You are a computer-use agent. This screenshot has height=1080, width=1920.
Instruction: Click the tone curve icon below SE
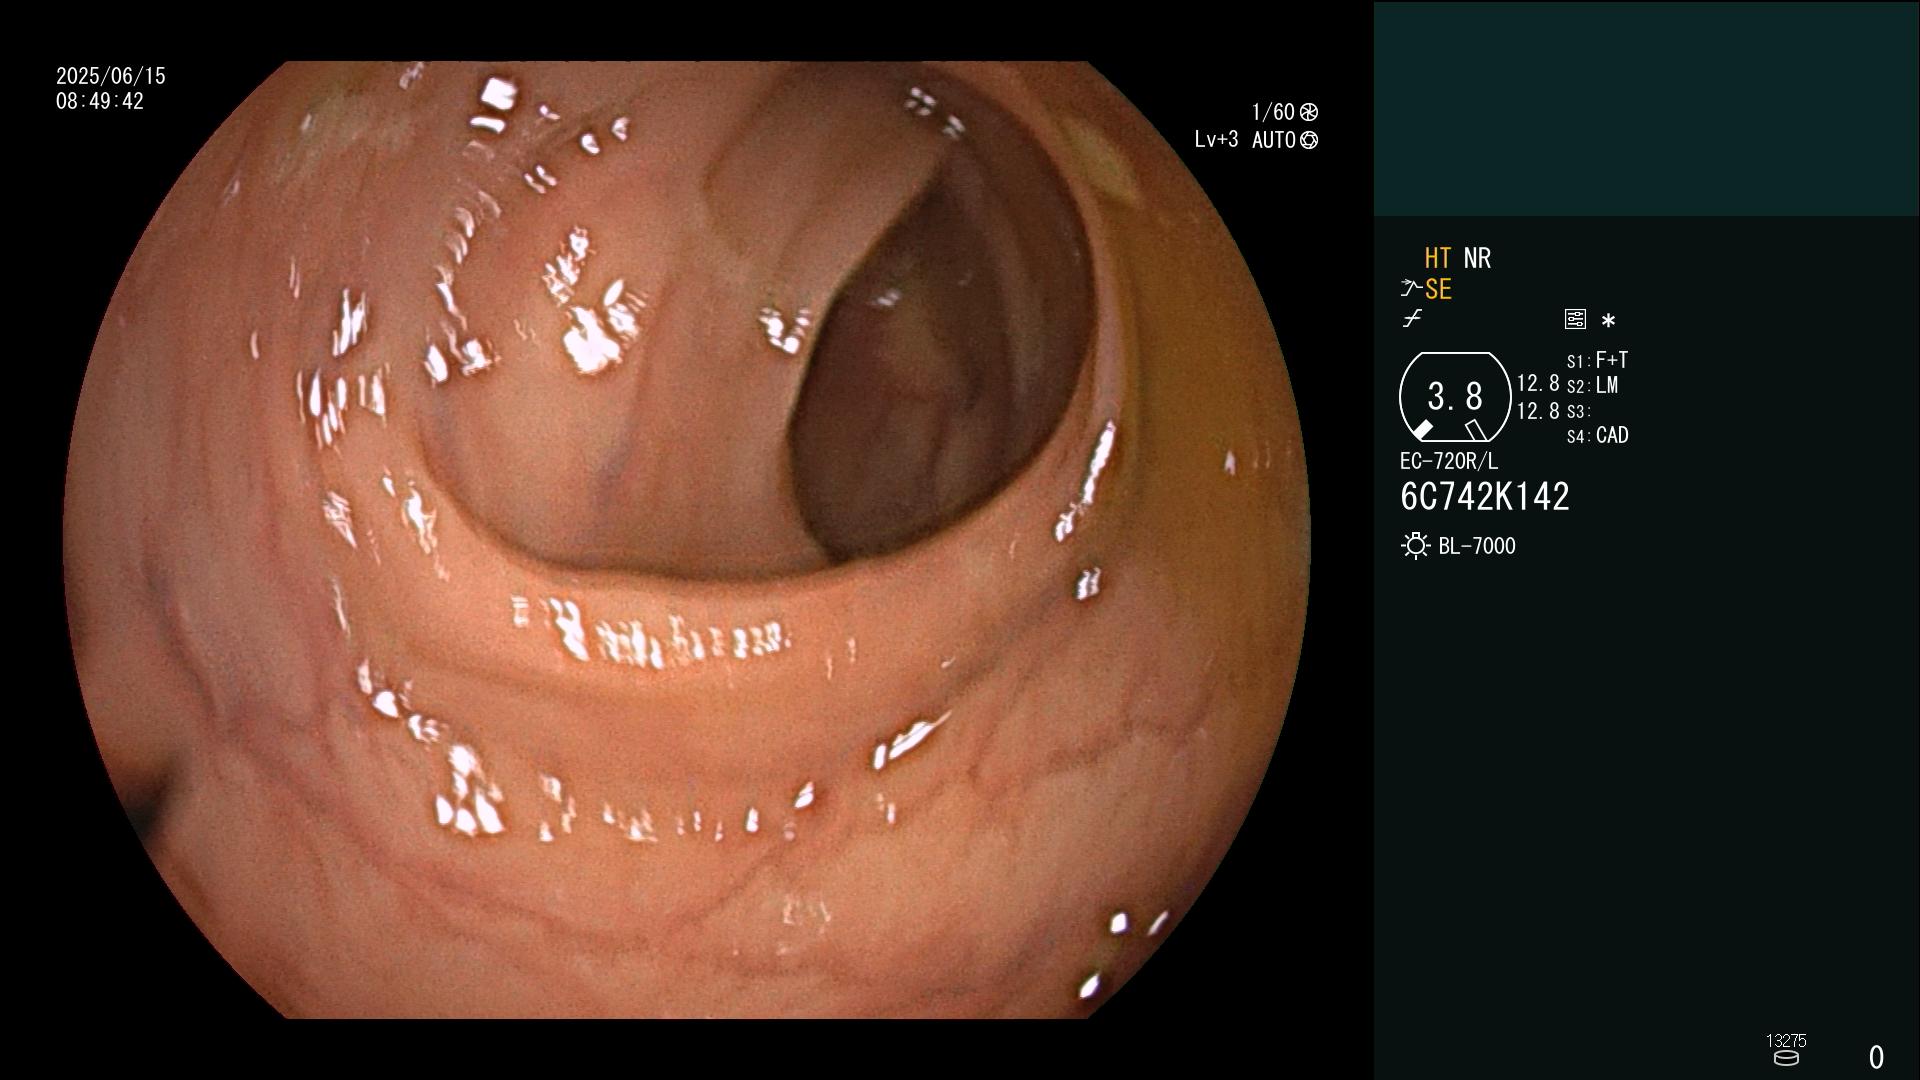click(1412, 319)
